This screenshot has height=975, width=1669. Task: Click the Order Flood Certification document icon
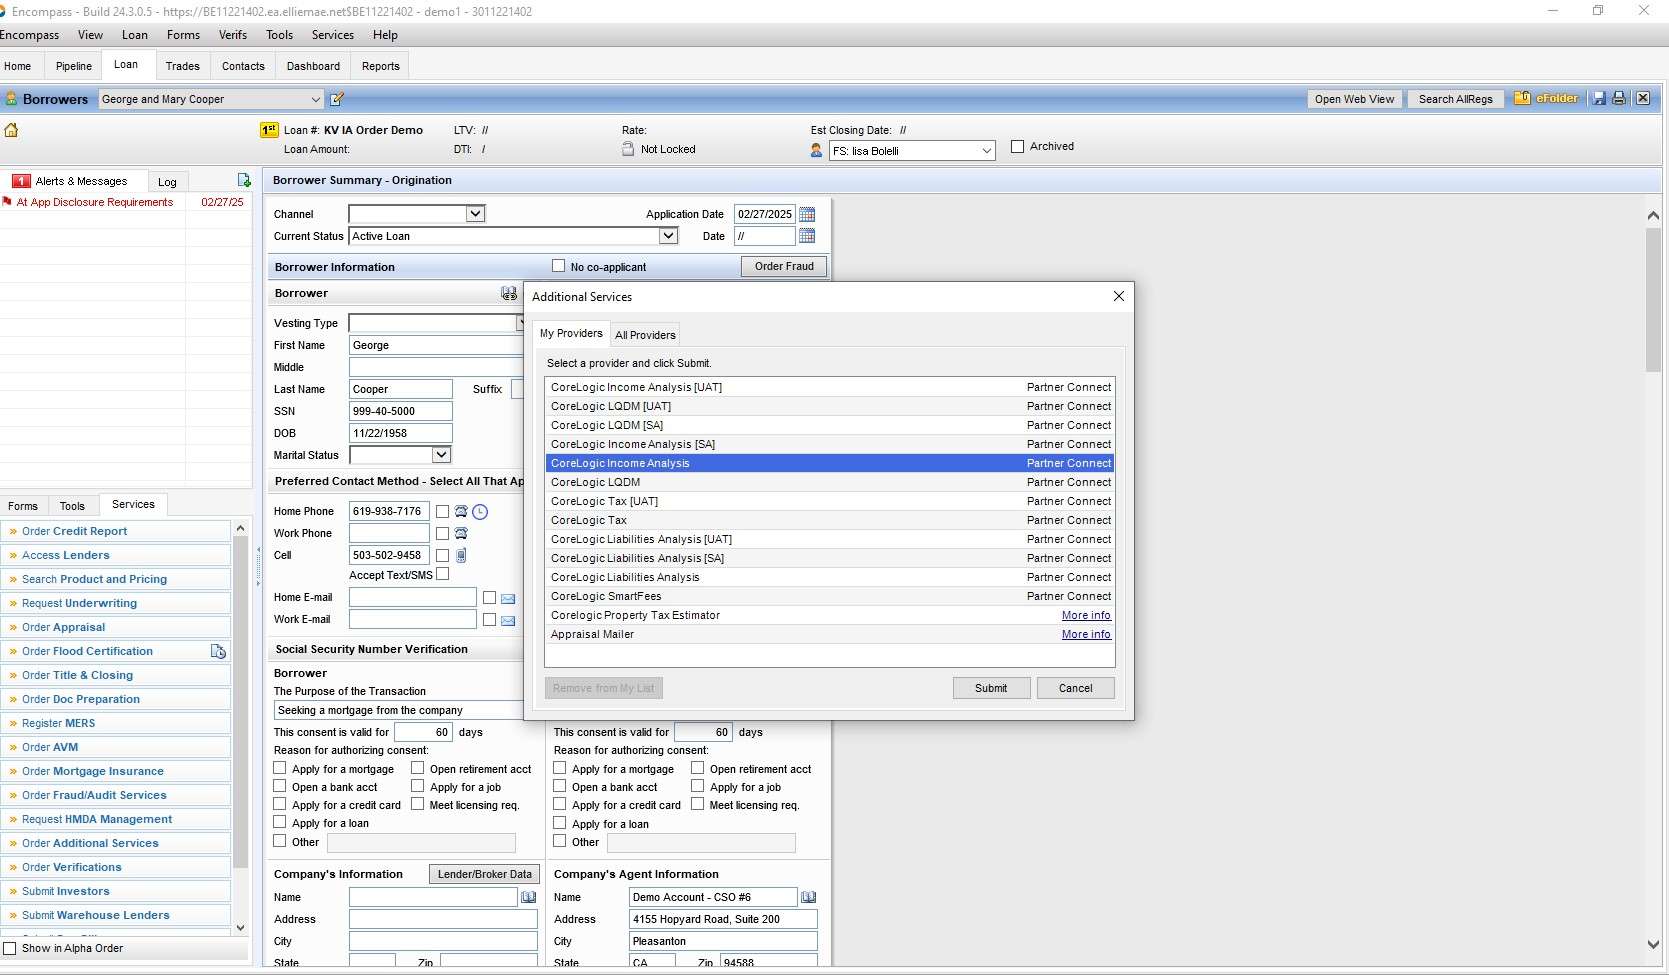coord(218,651)
